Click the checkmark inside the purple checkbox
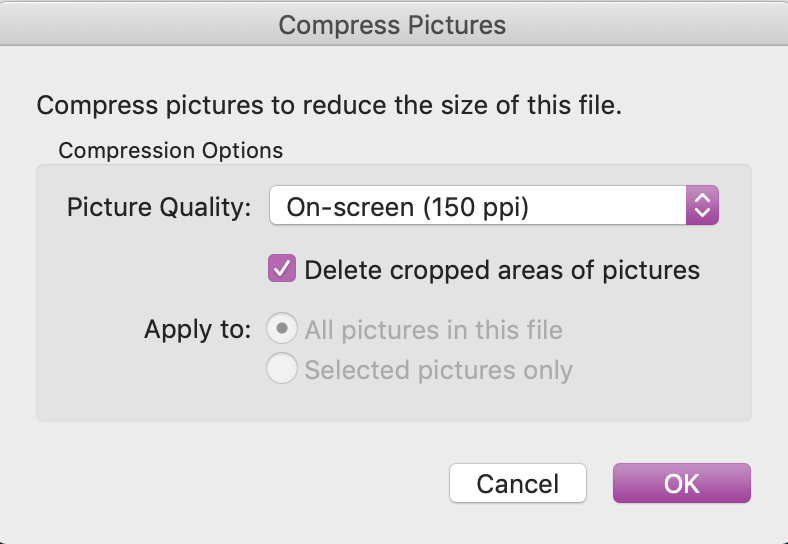788x544 pixels. 281,269
